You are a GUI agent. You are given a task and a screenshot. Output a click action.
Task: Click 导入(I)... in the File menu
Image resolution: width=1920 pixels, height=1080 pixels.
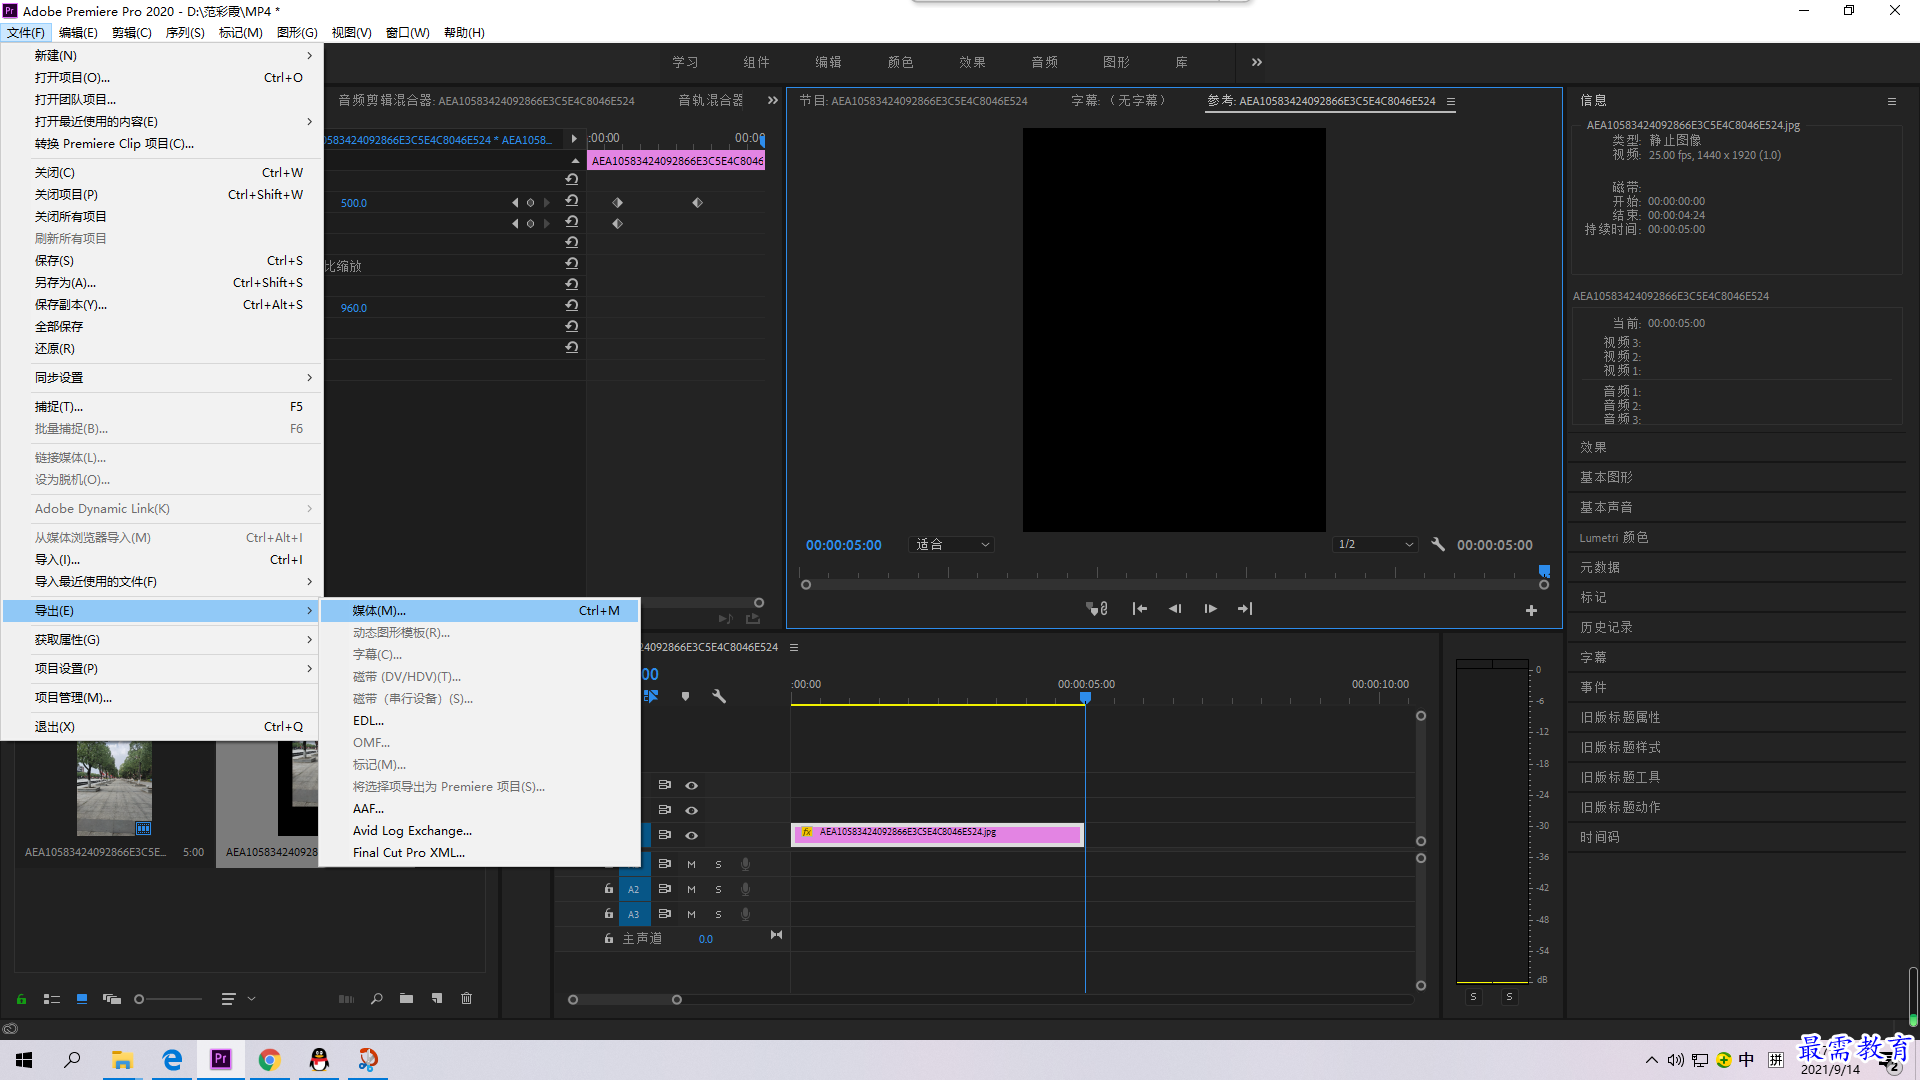click(162, 559)
